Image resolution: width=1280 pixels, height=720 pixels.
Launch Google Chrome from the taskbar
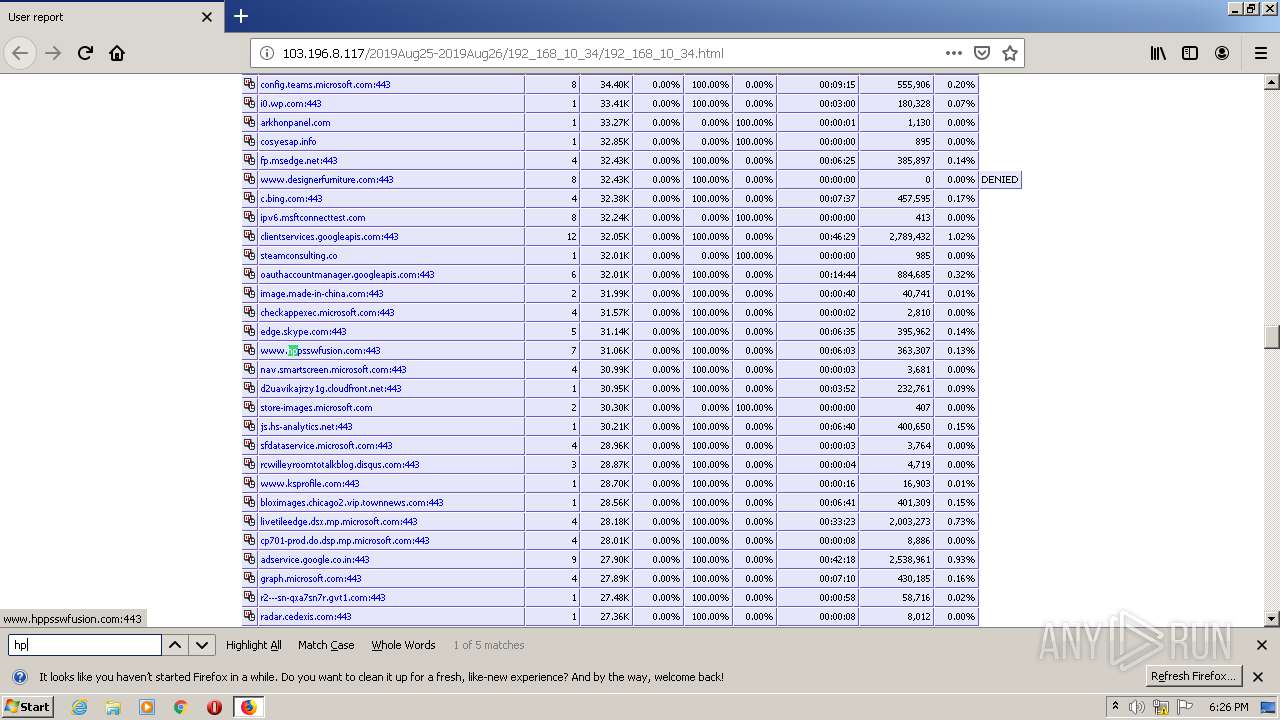[181, 707]
